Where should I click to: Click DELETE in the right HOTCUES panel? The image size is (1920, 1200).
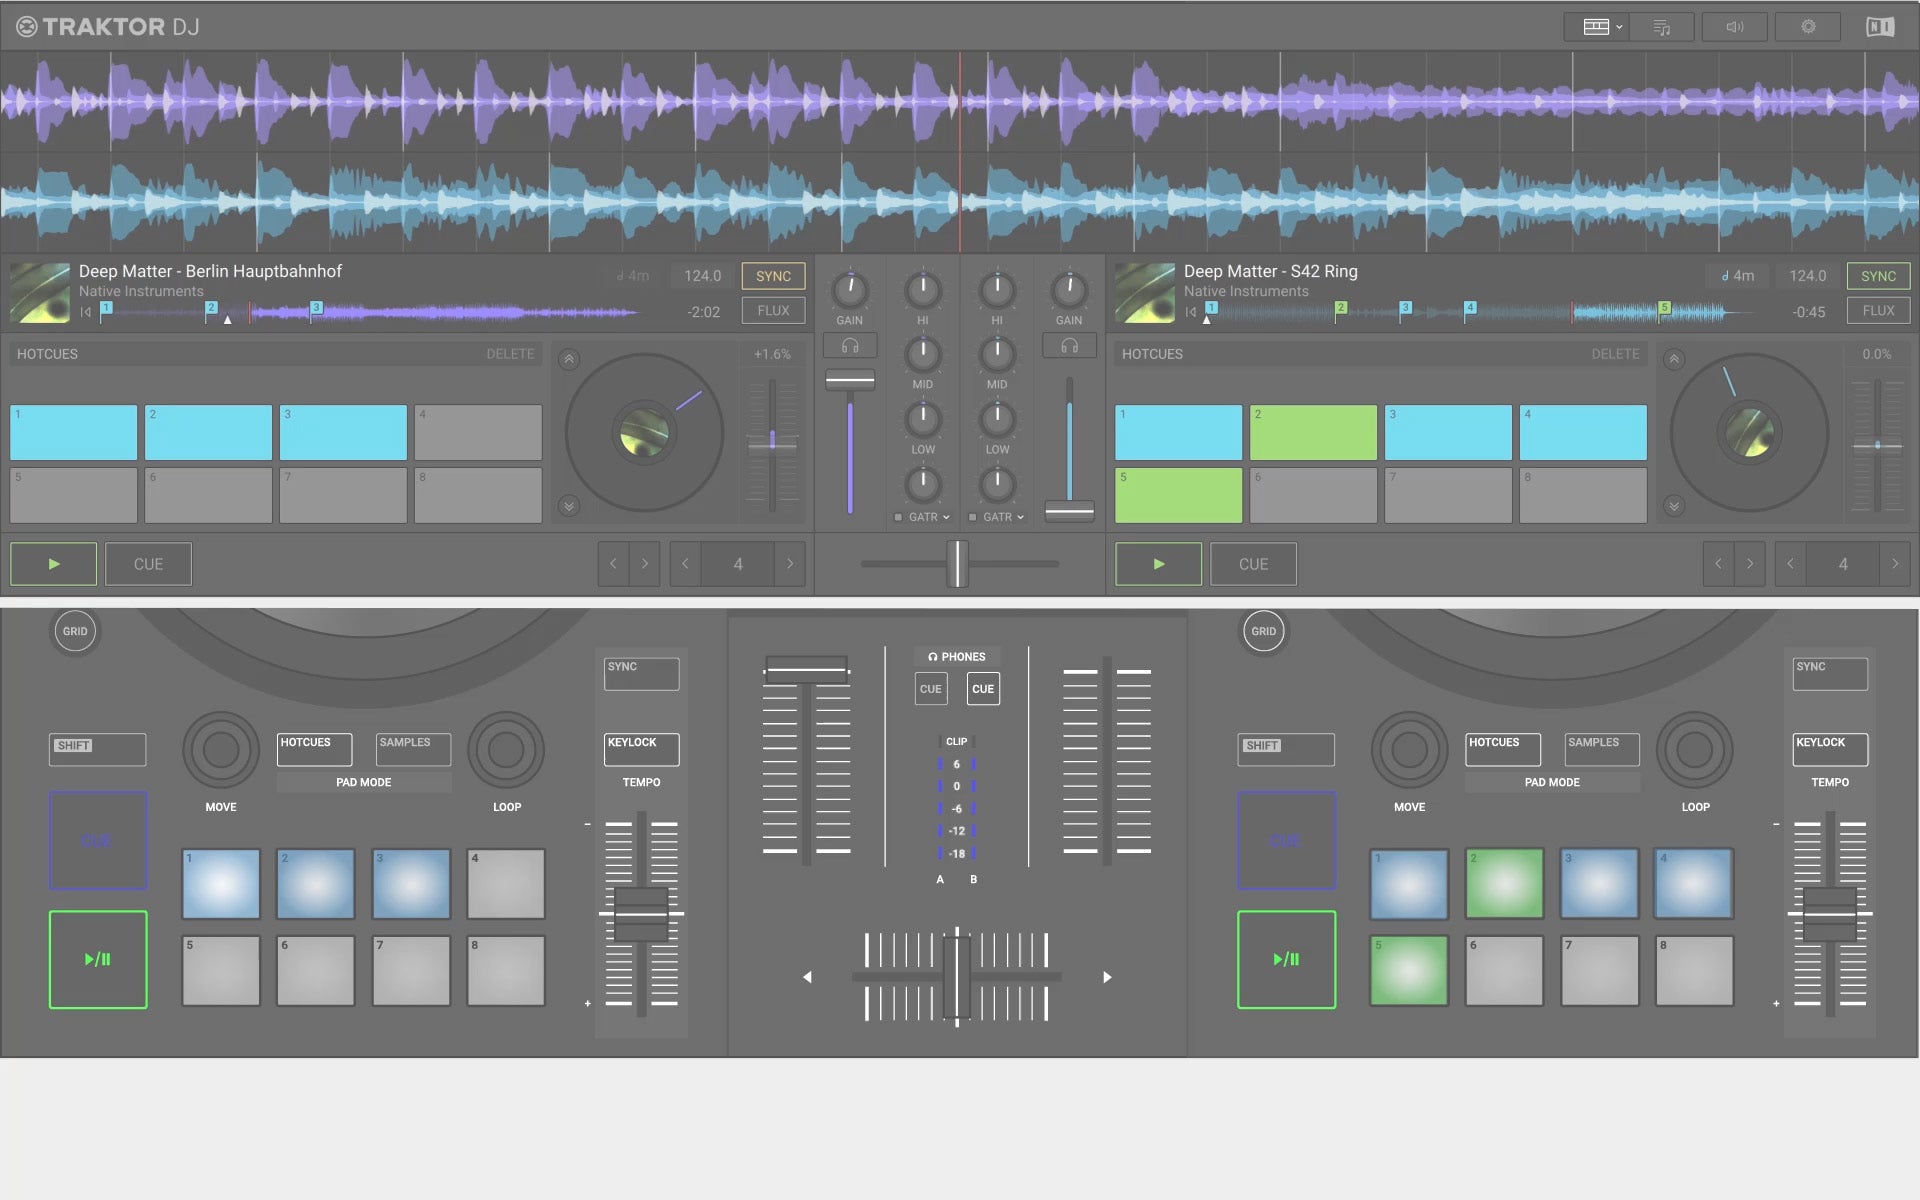(1615, 354)
